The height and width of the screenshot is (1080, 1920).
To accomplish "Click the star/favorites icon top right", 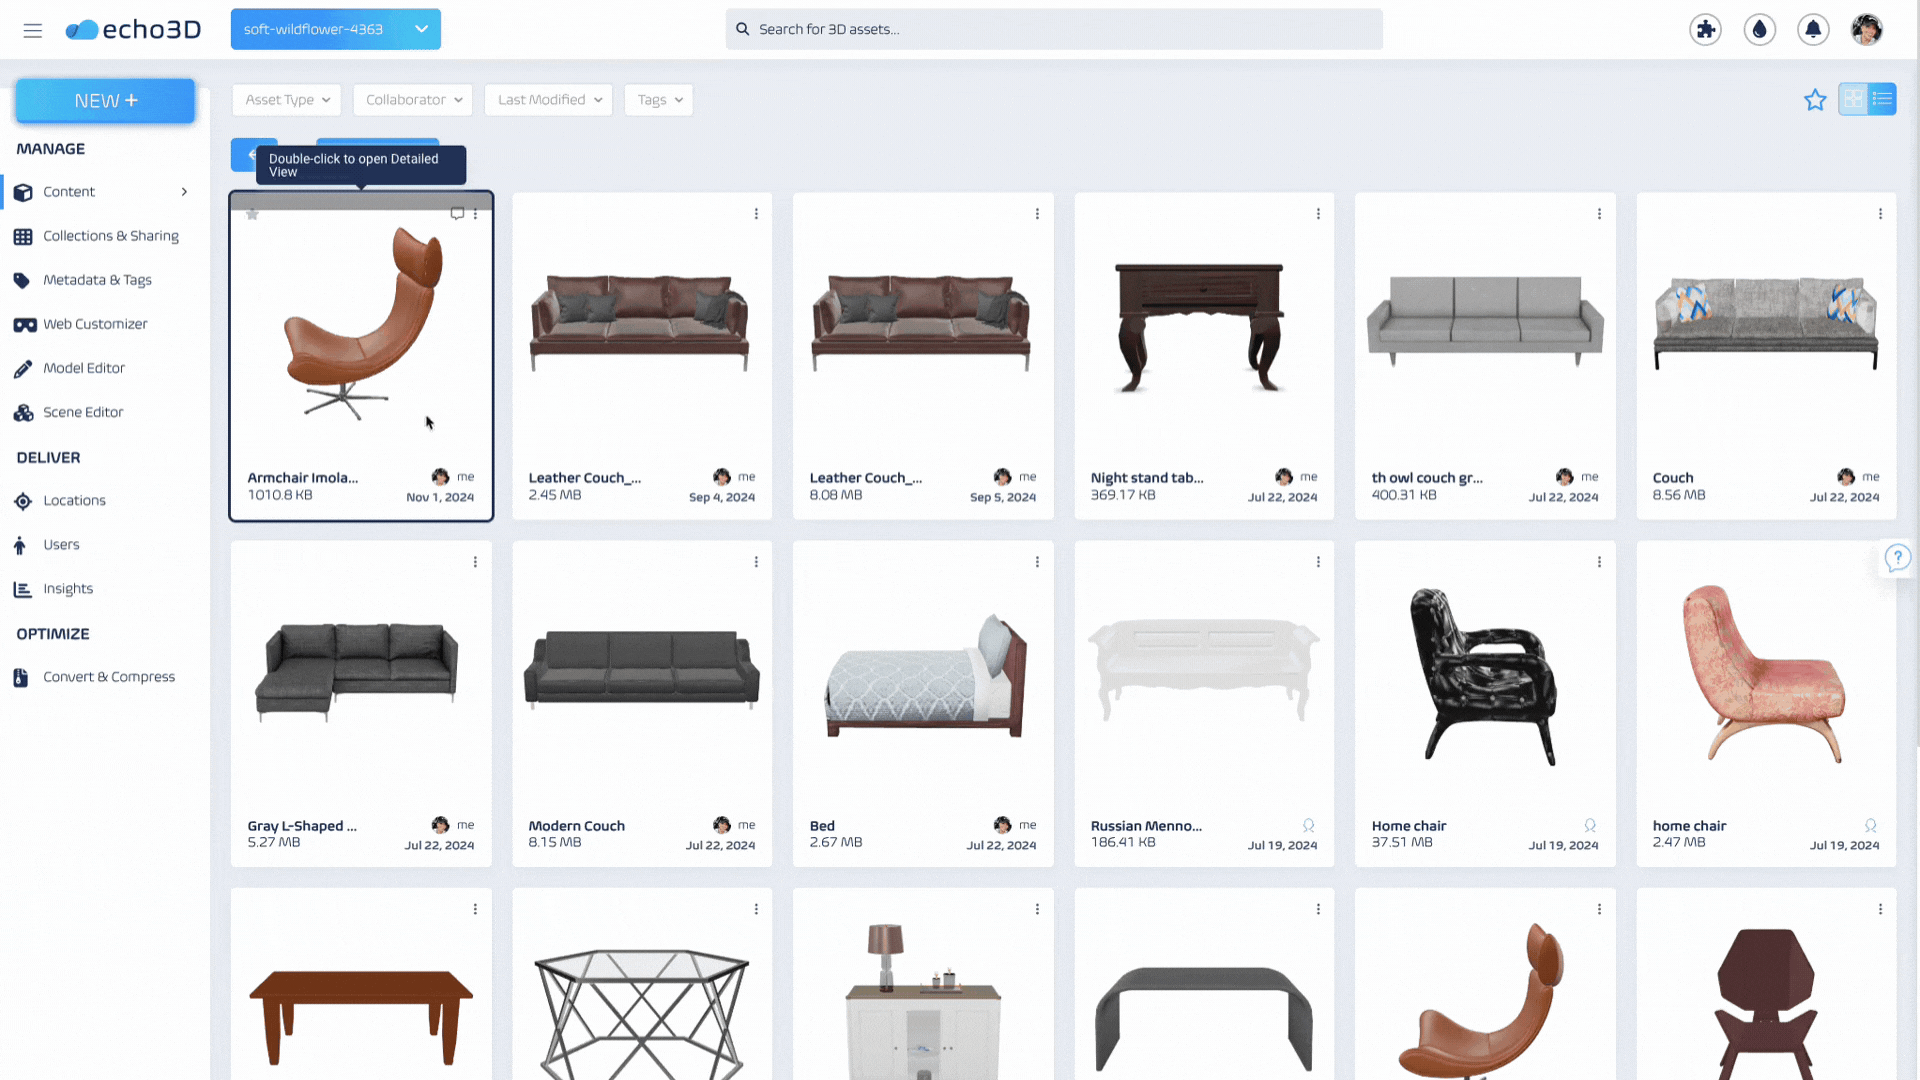I will point(1816,100).
